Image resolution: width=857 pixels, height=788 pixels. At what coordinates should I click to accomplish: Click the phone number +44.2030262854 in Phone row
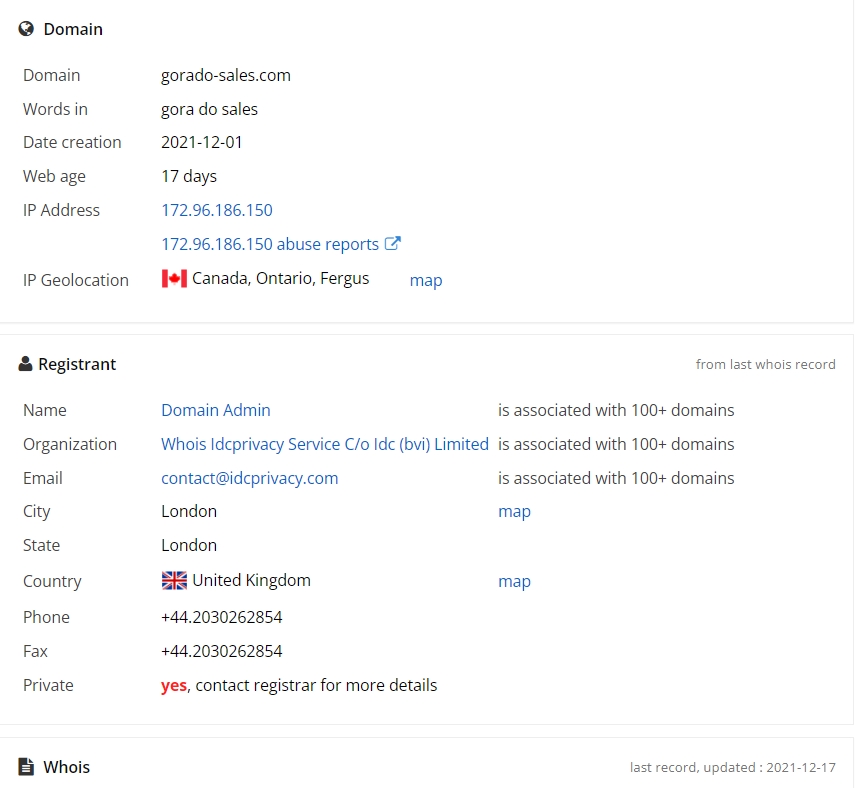point(221,618)
